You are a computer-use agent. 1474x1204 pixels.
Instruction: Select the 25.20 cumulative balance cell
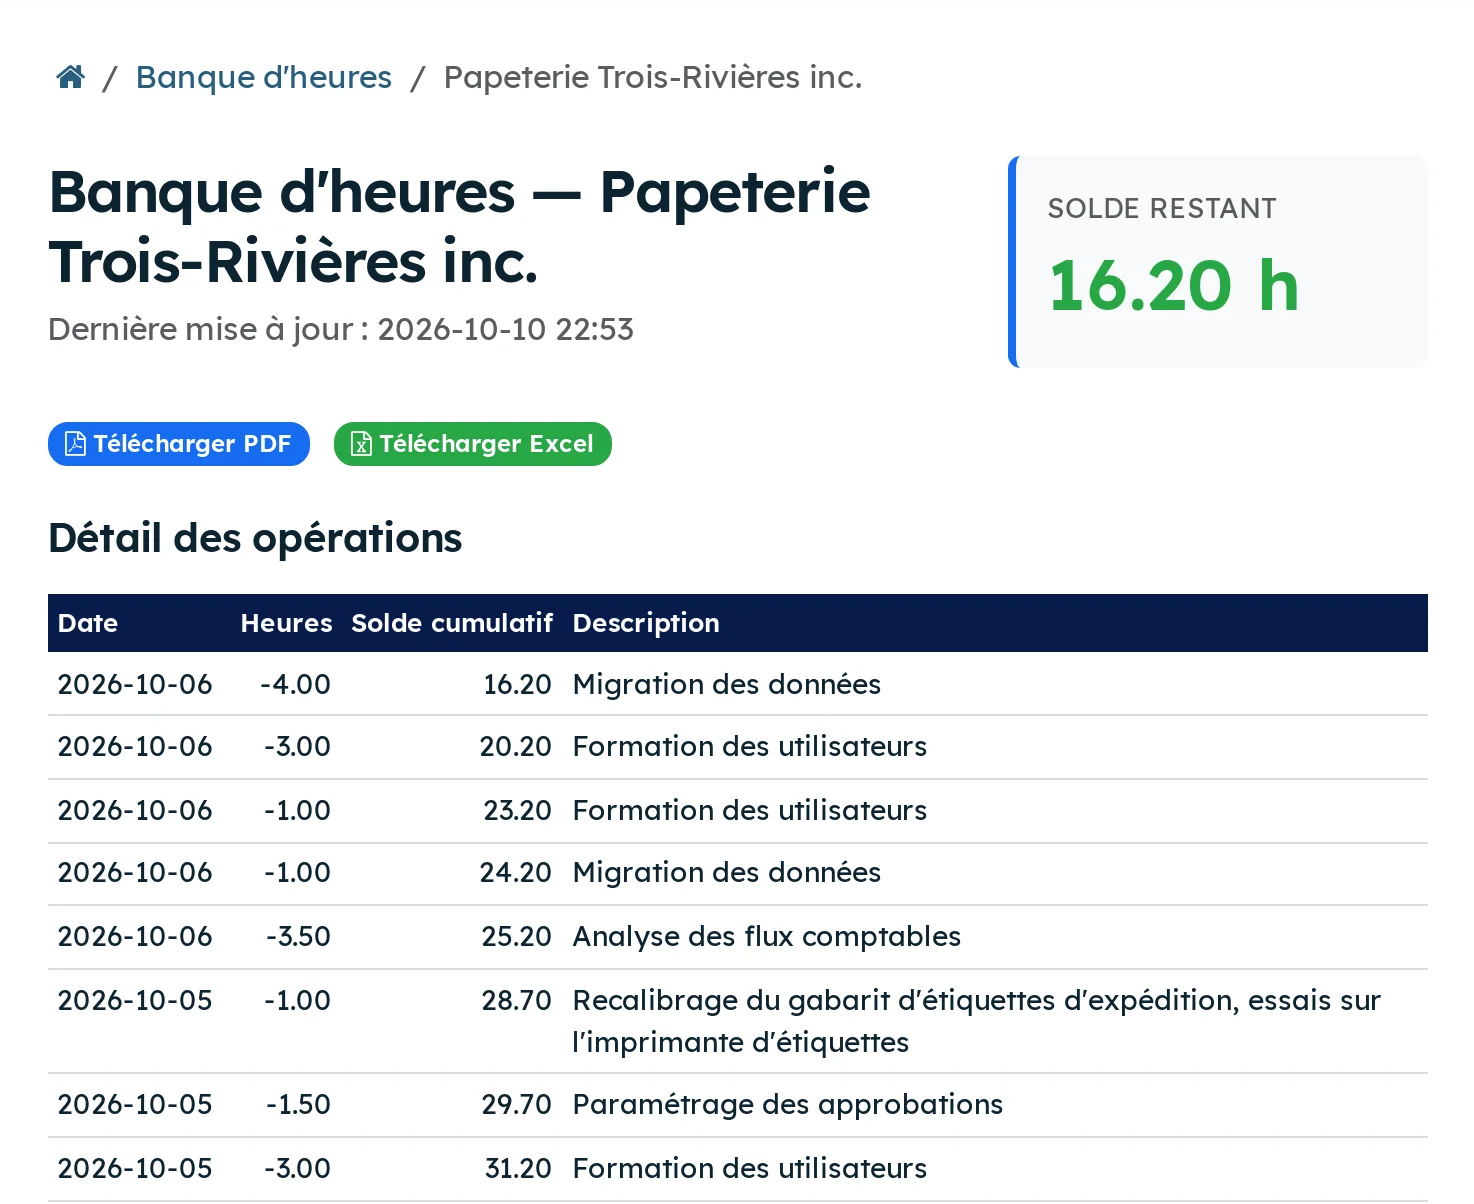pyautogui.click(x=516, y=936)
